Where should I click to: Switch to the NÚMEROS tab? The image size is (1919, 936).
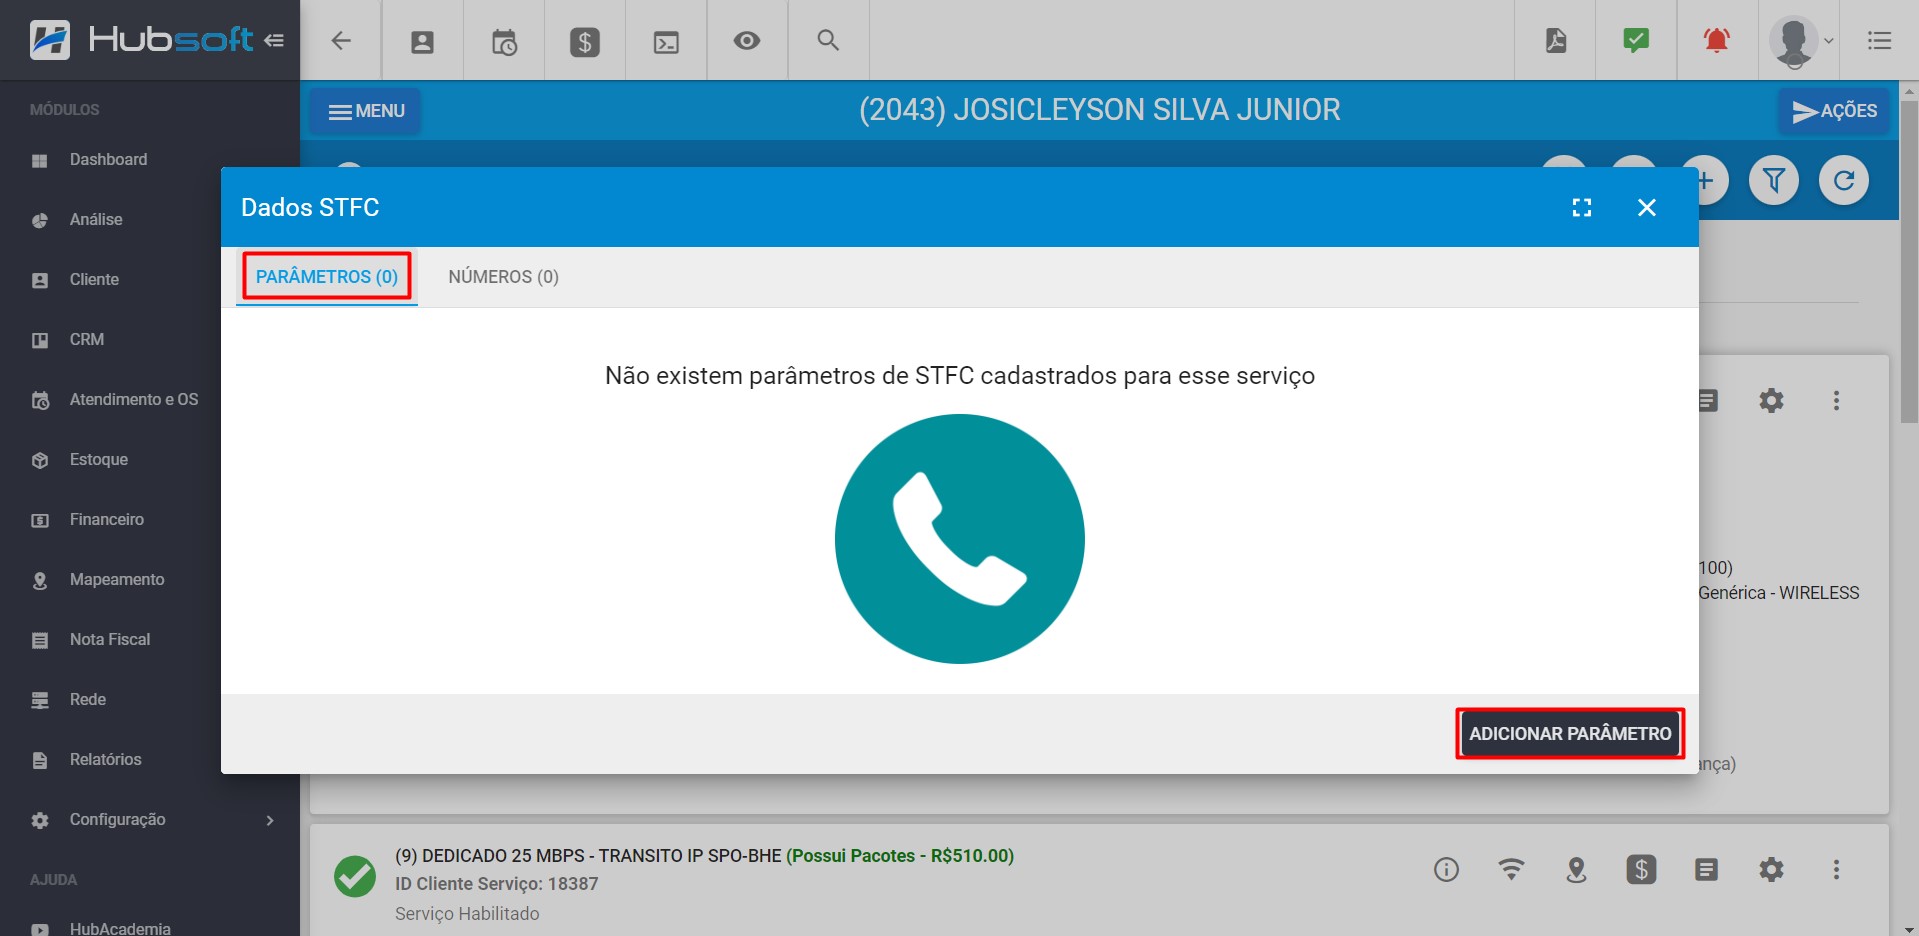[x=503, y=277]
